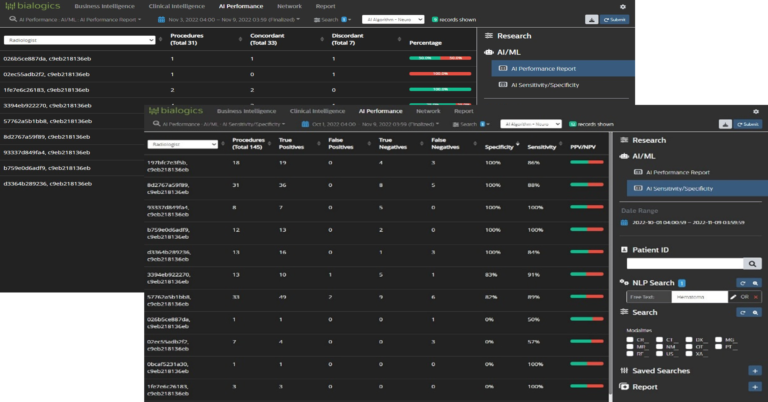This screenshot has width=768, height=402.
Task: Check the CT modality checkbox
Action: point(659,339)
